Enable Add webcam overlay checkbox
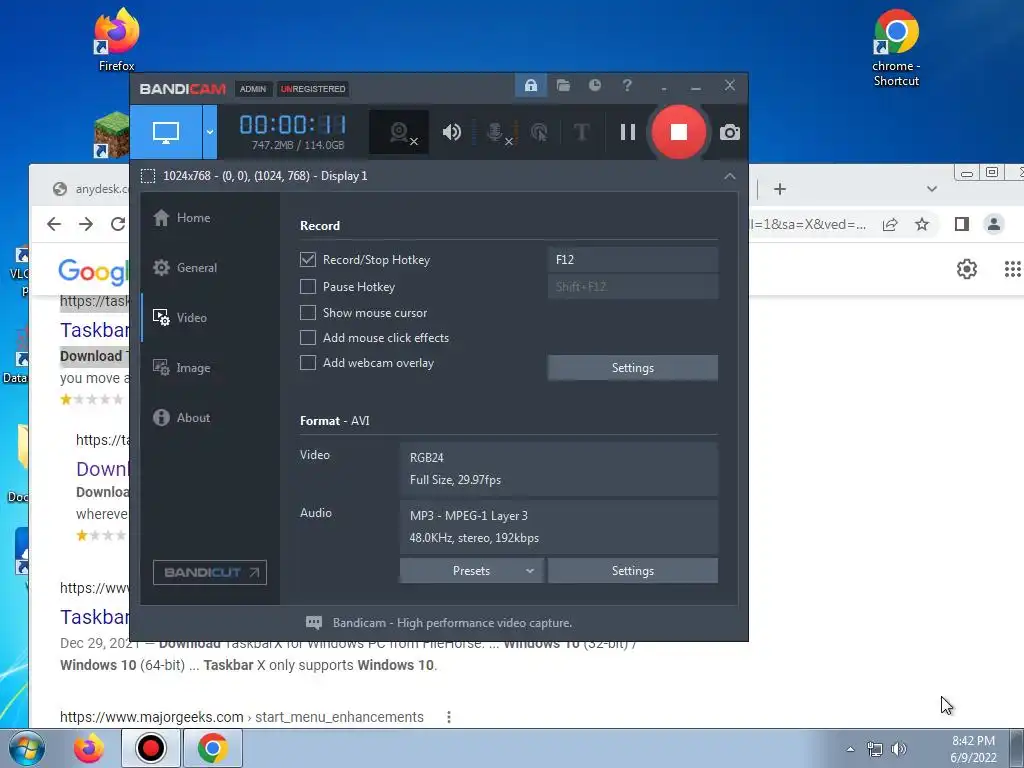Image resolution: width=1024 pixels, height=768 pixels. coord(308,363)
